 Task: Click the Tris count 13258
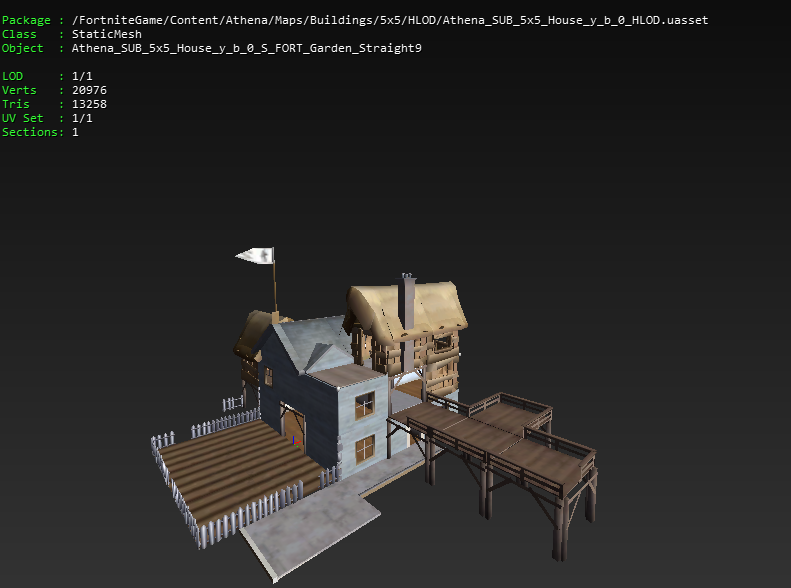[89, 104]
